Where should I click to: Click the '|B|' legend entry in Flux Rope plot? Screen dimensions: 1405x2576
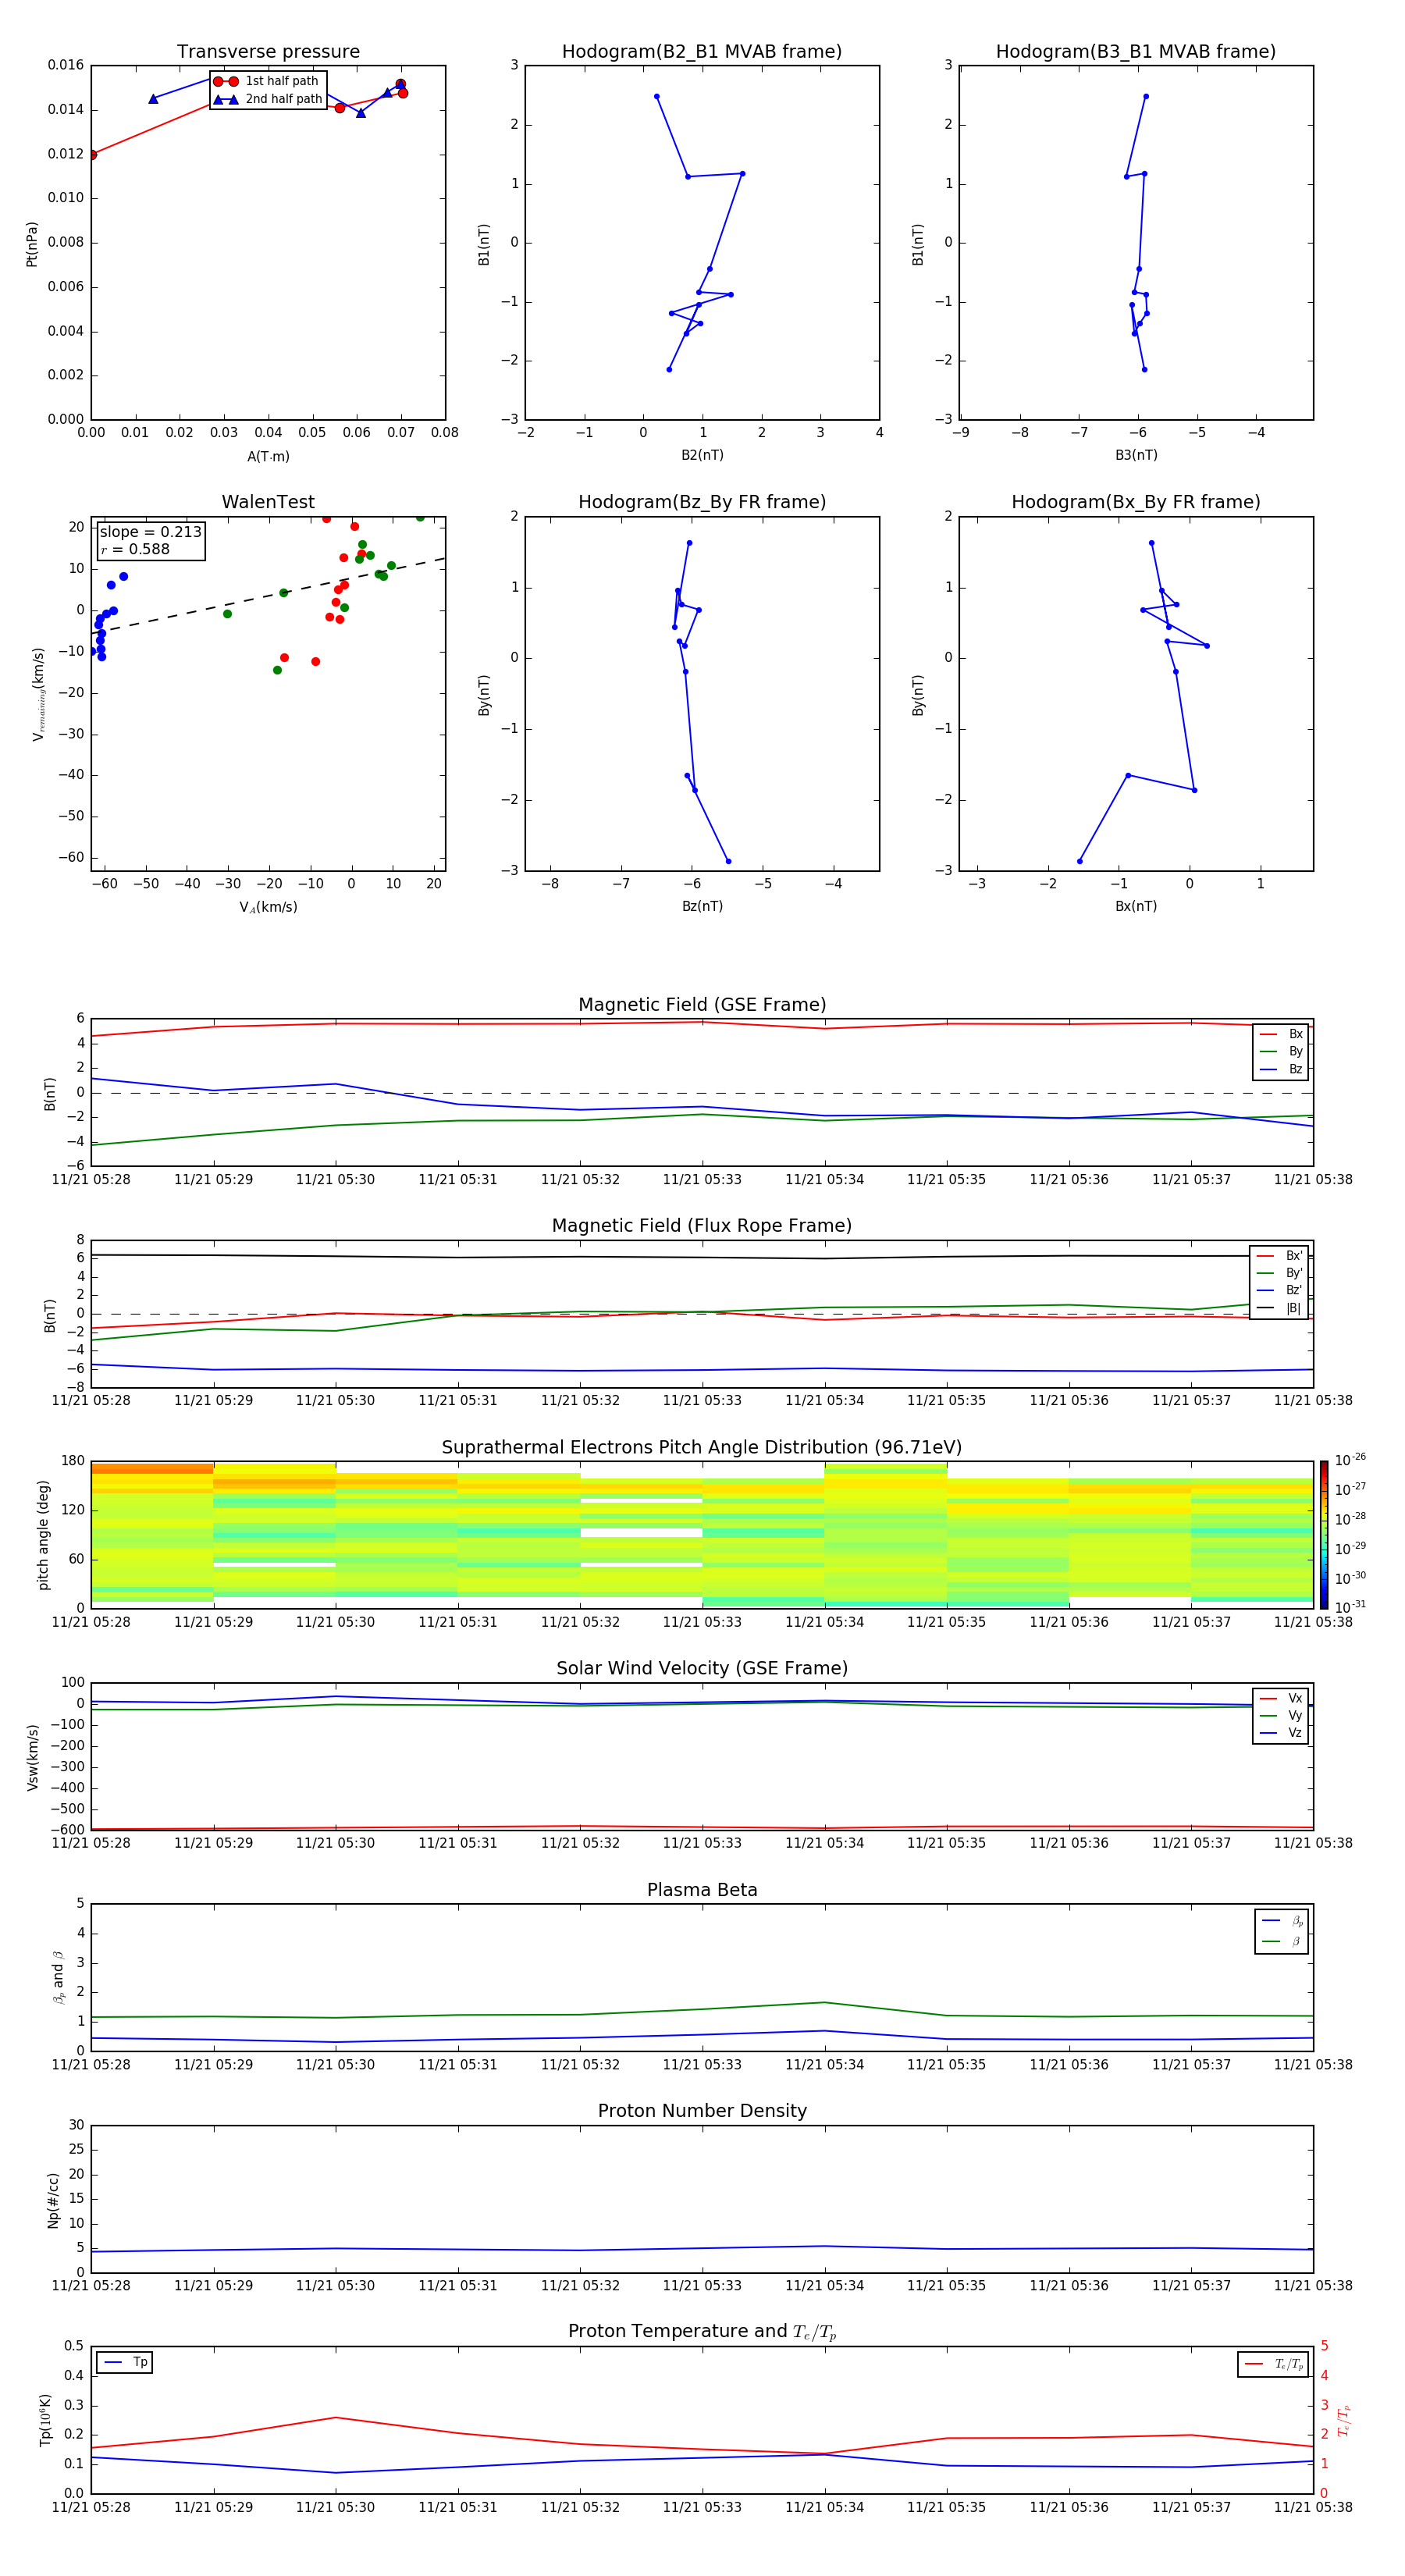tap(1279, 1308)
